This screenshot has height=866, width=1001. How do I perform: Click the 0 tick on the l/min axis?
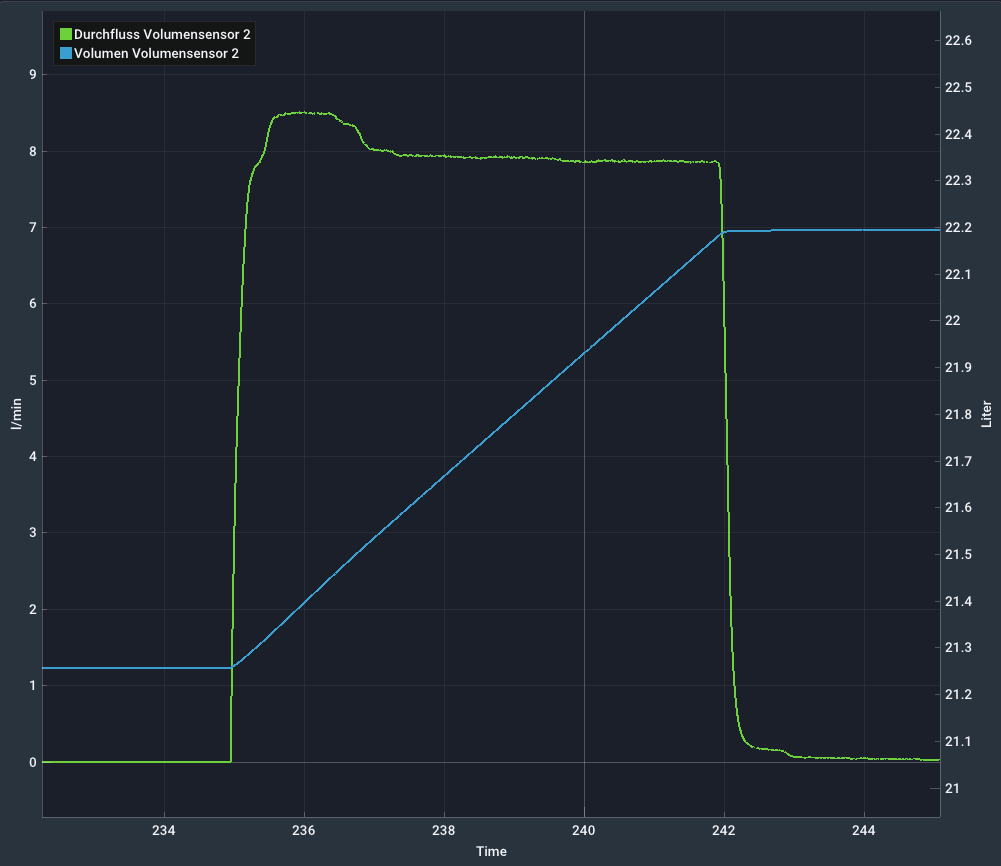(x=32, y=762)
